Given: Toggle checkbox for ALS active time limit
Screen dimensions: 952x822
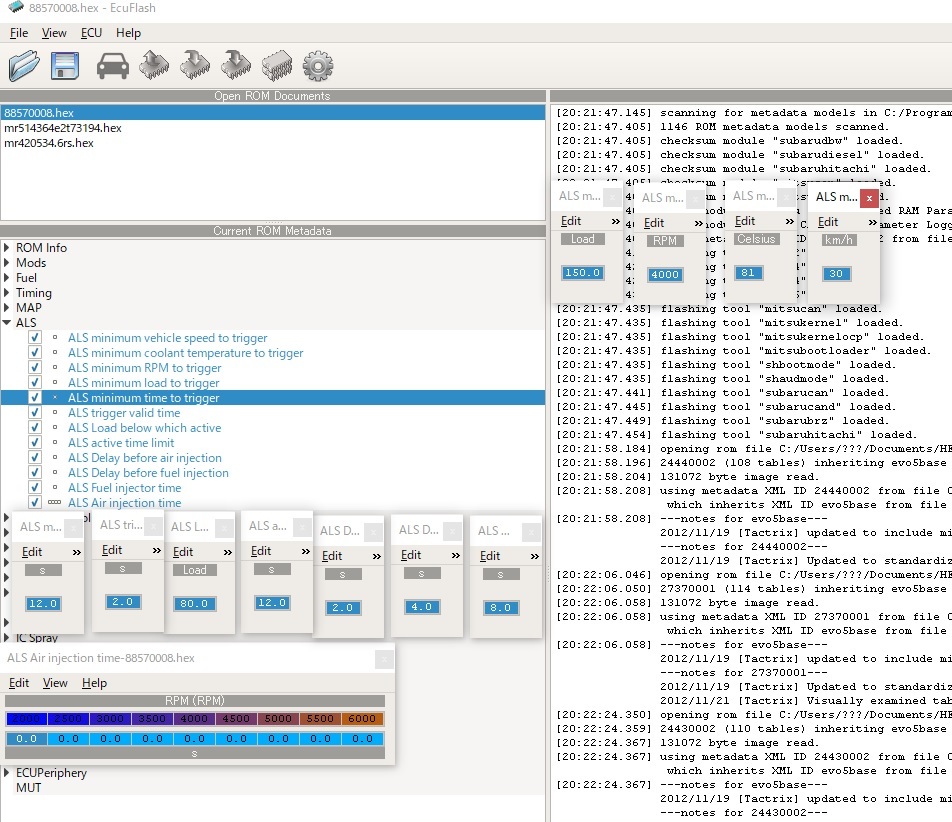Looking at the screenshot, I should 35,443.
